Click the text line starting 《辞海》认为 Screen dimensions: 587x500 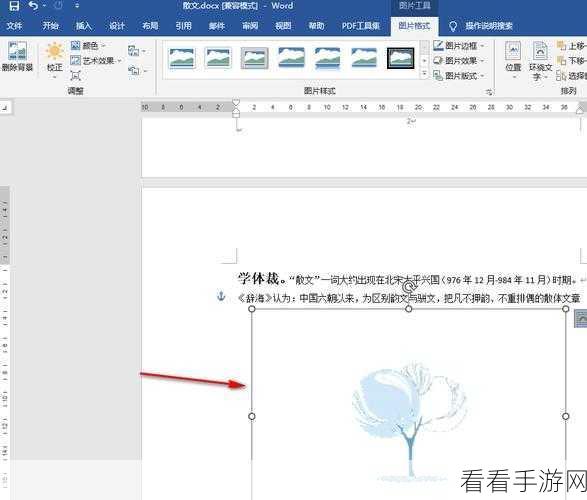(409, 298)
